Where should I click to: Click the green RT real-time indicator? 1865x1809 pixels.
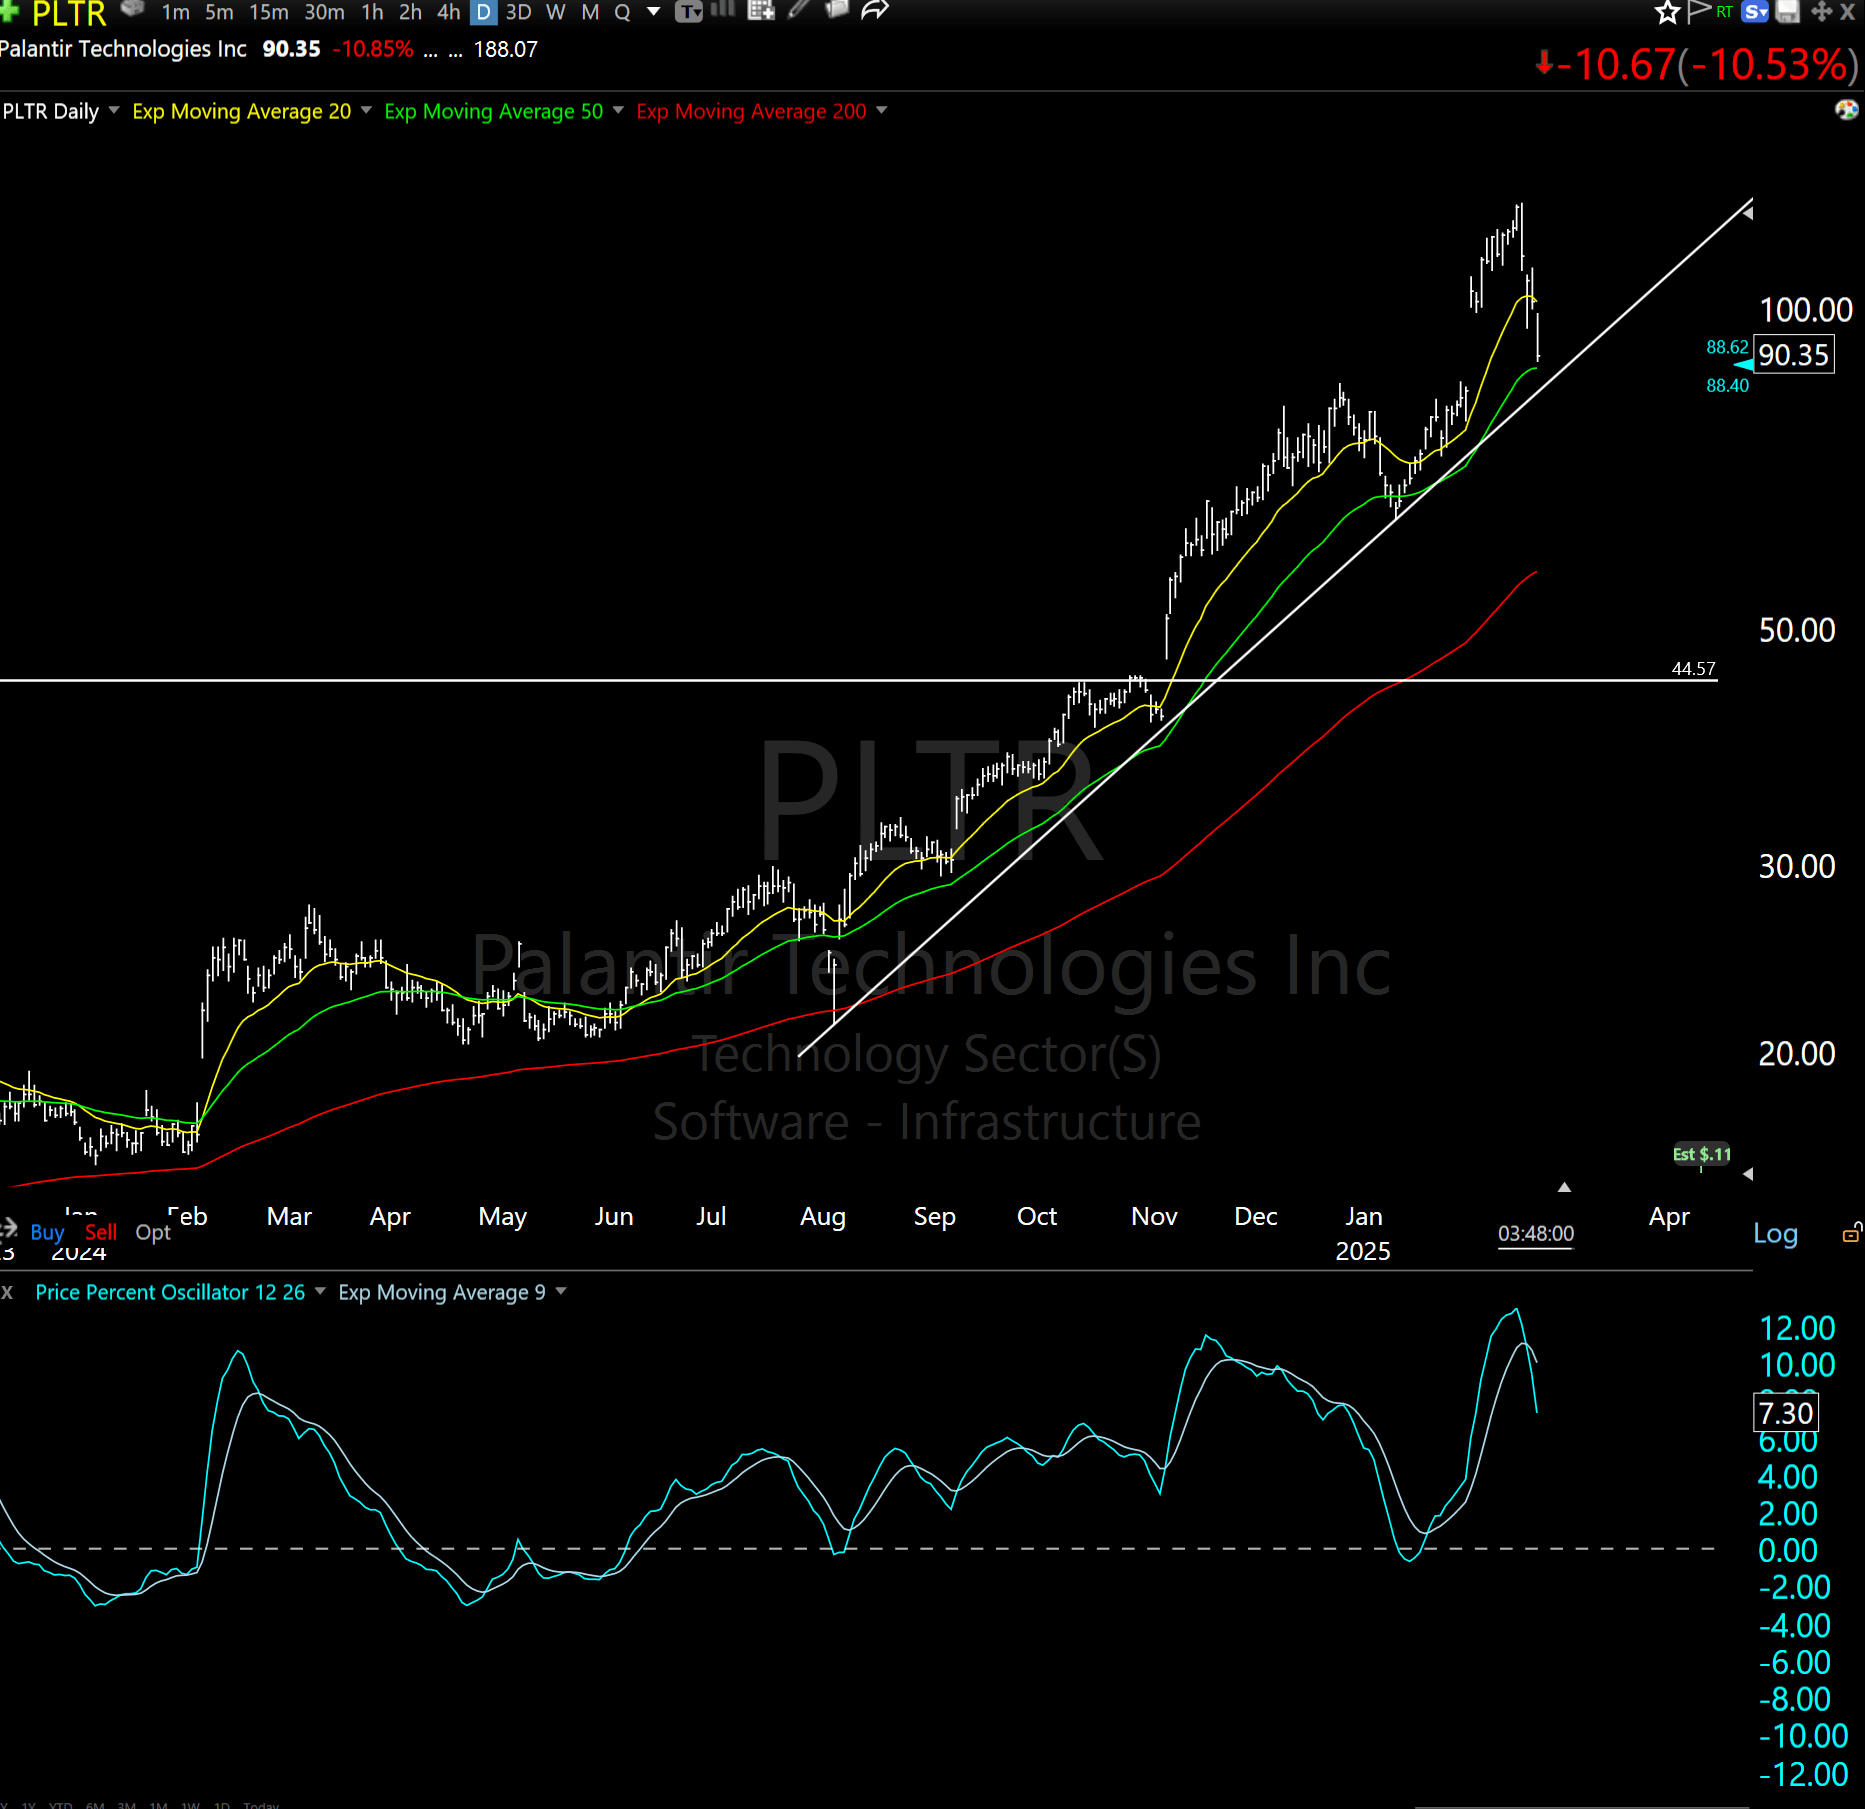tap(1725, 12)
